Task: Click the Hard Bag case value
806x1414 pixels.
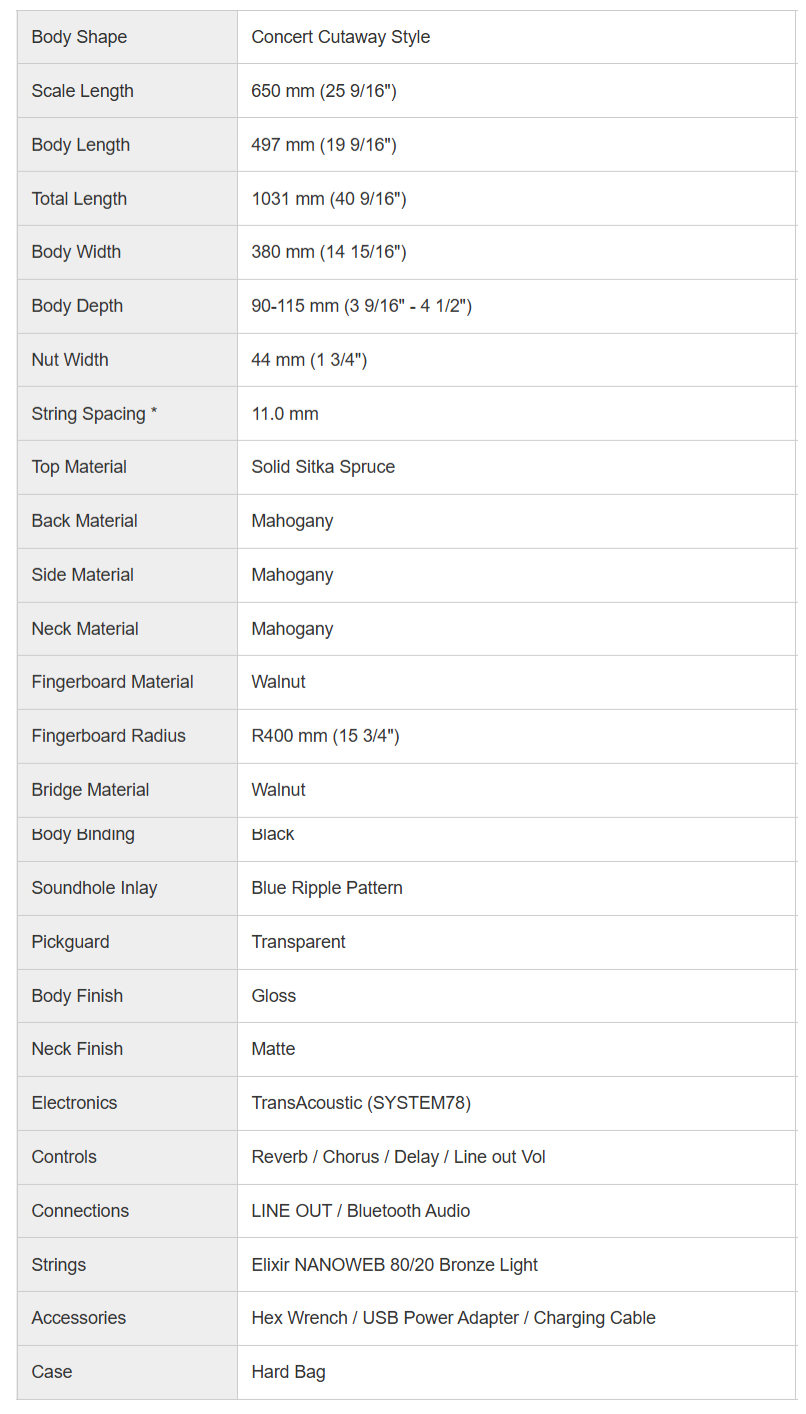Action: (288, 1372)
